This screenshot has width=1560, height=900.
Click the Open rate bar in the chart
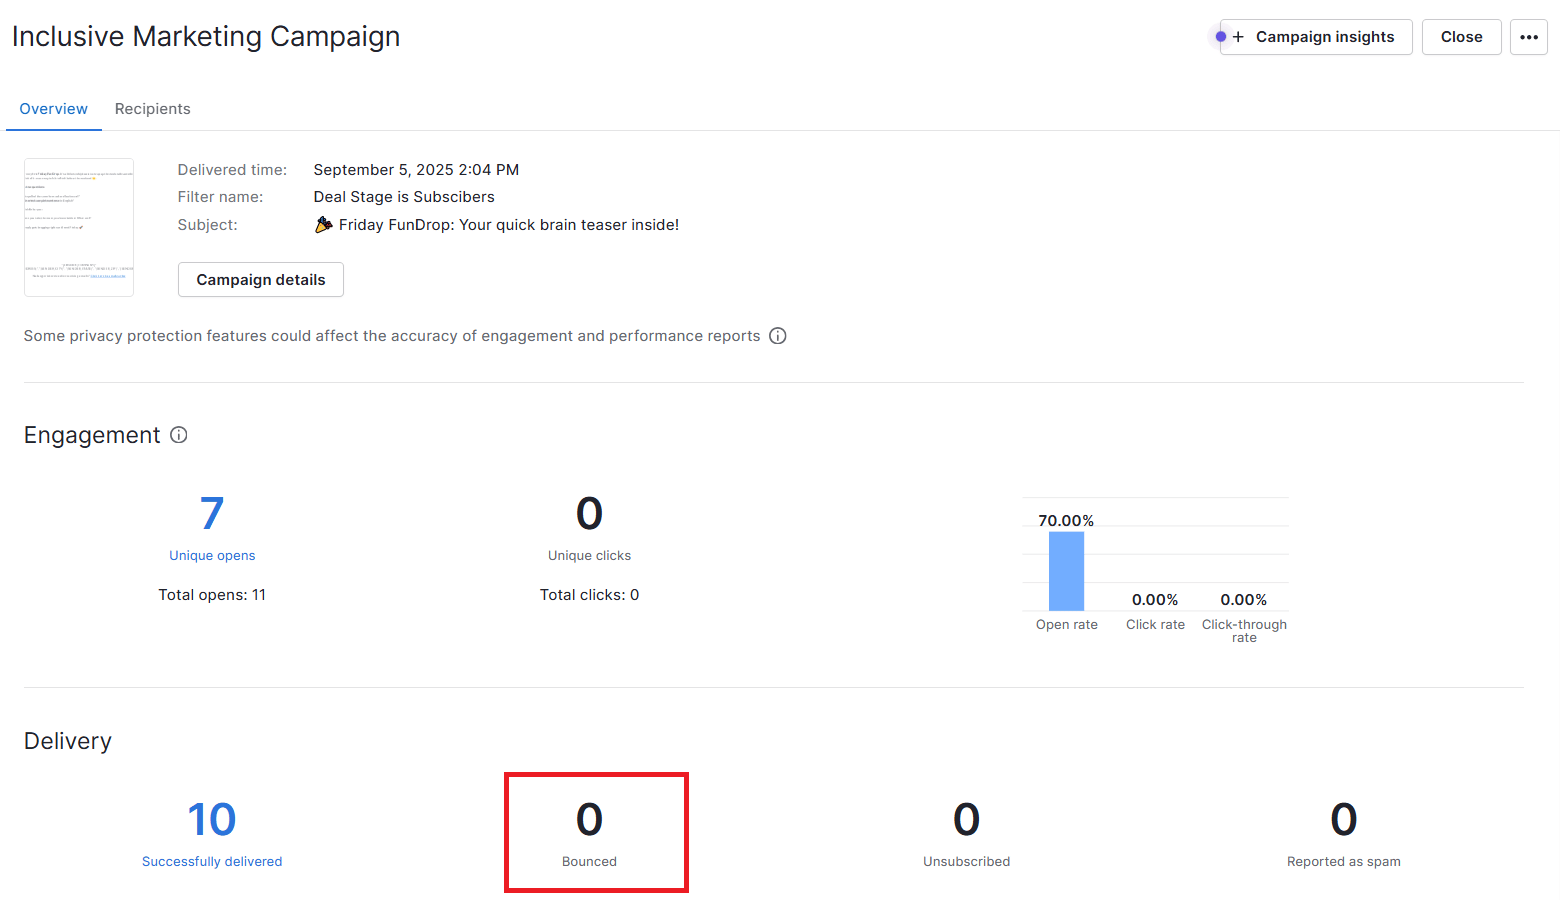(1066, 572)
